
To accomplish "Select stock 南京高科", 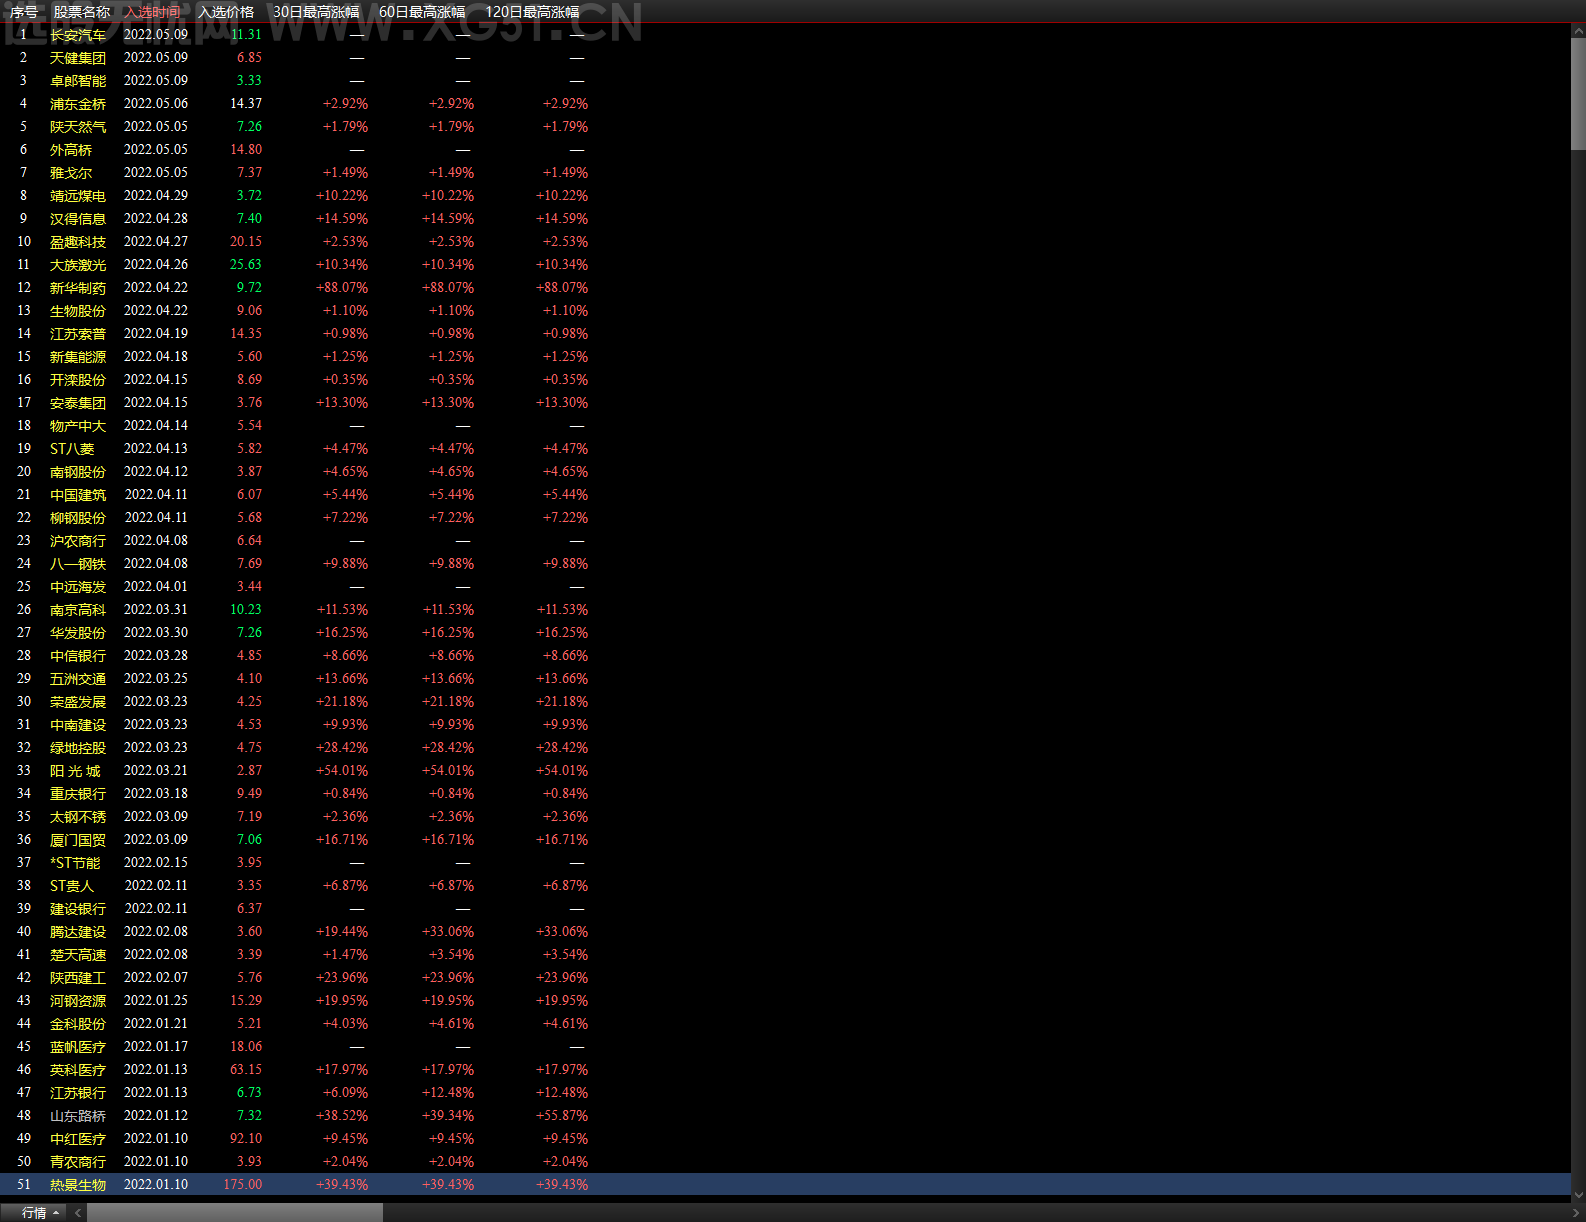I will (78, 610).
